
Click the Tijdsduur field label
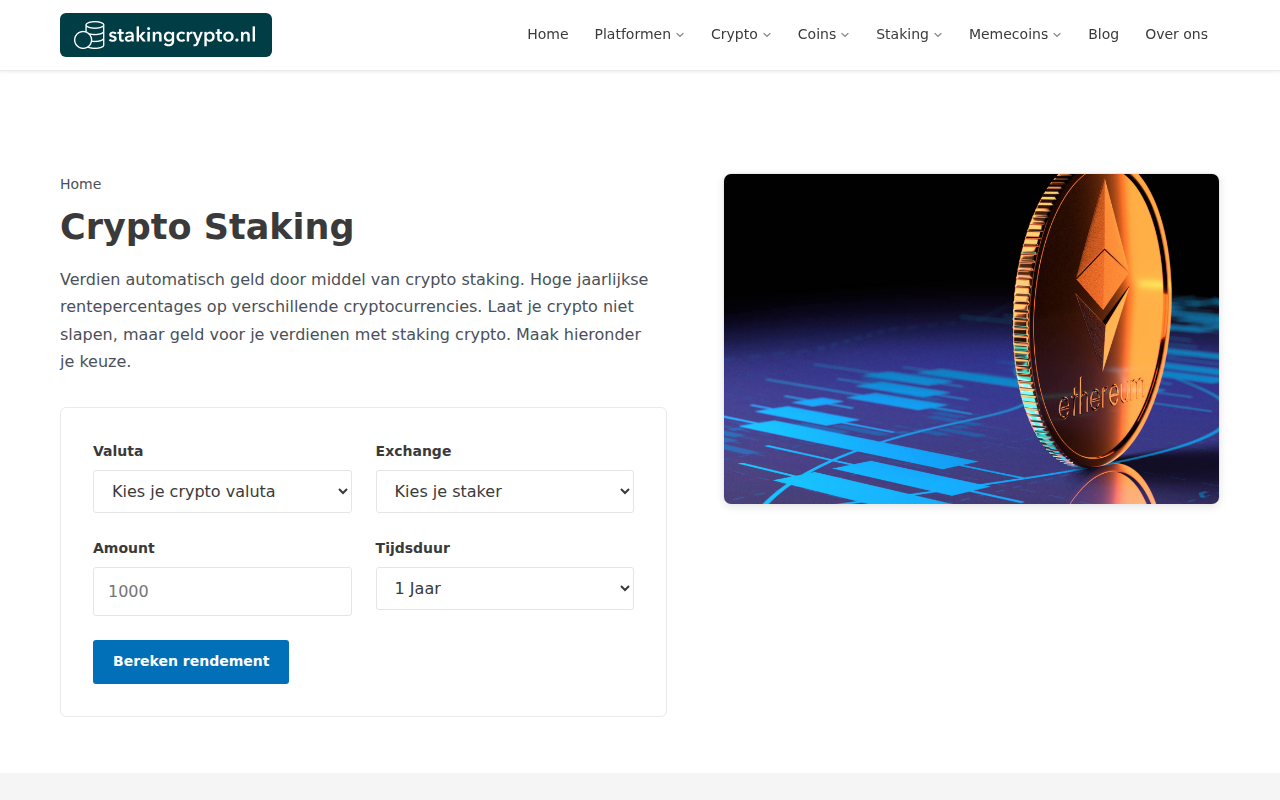tap(413, 548)
